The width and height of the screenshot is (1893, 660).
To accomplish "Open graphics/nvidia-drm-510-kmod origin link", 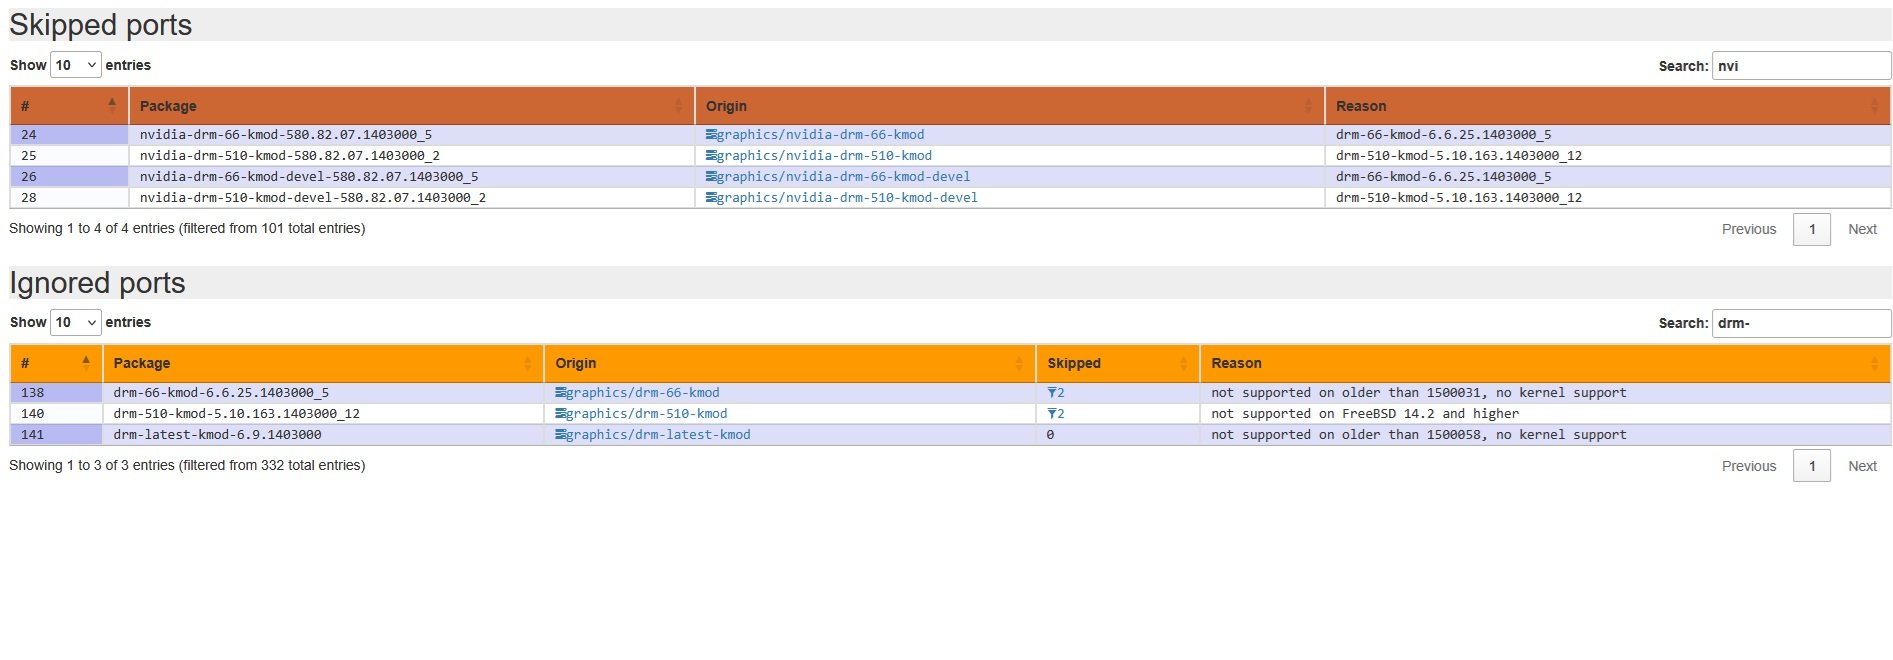I will click(x=824, y=156).
